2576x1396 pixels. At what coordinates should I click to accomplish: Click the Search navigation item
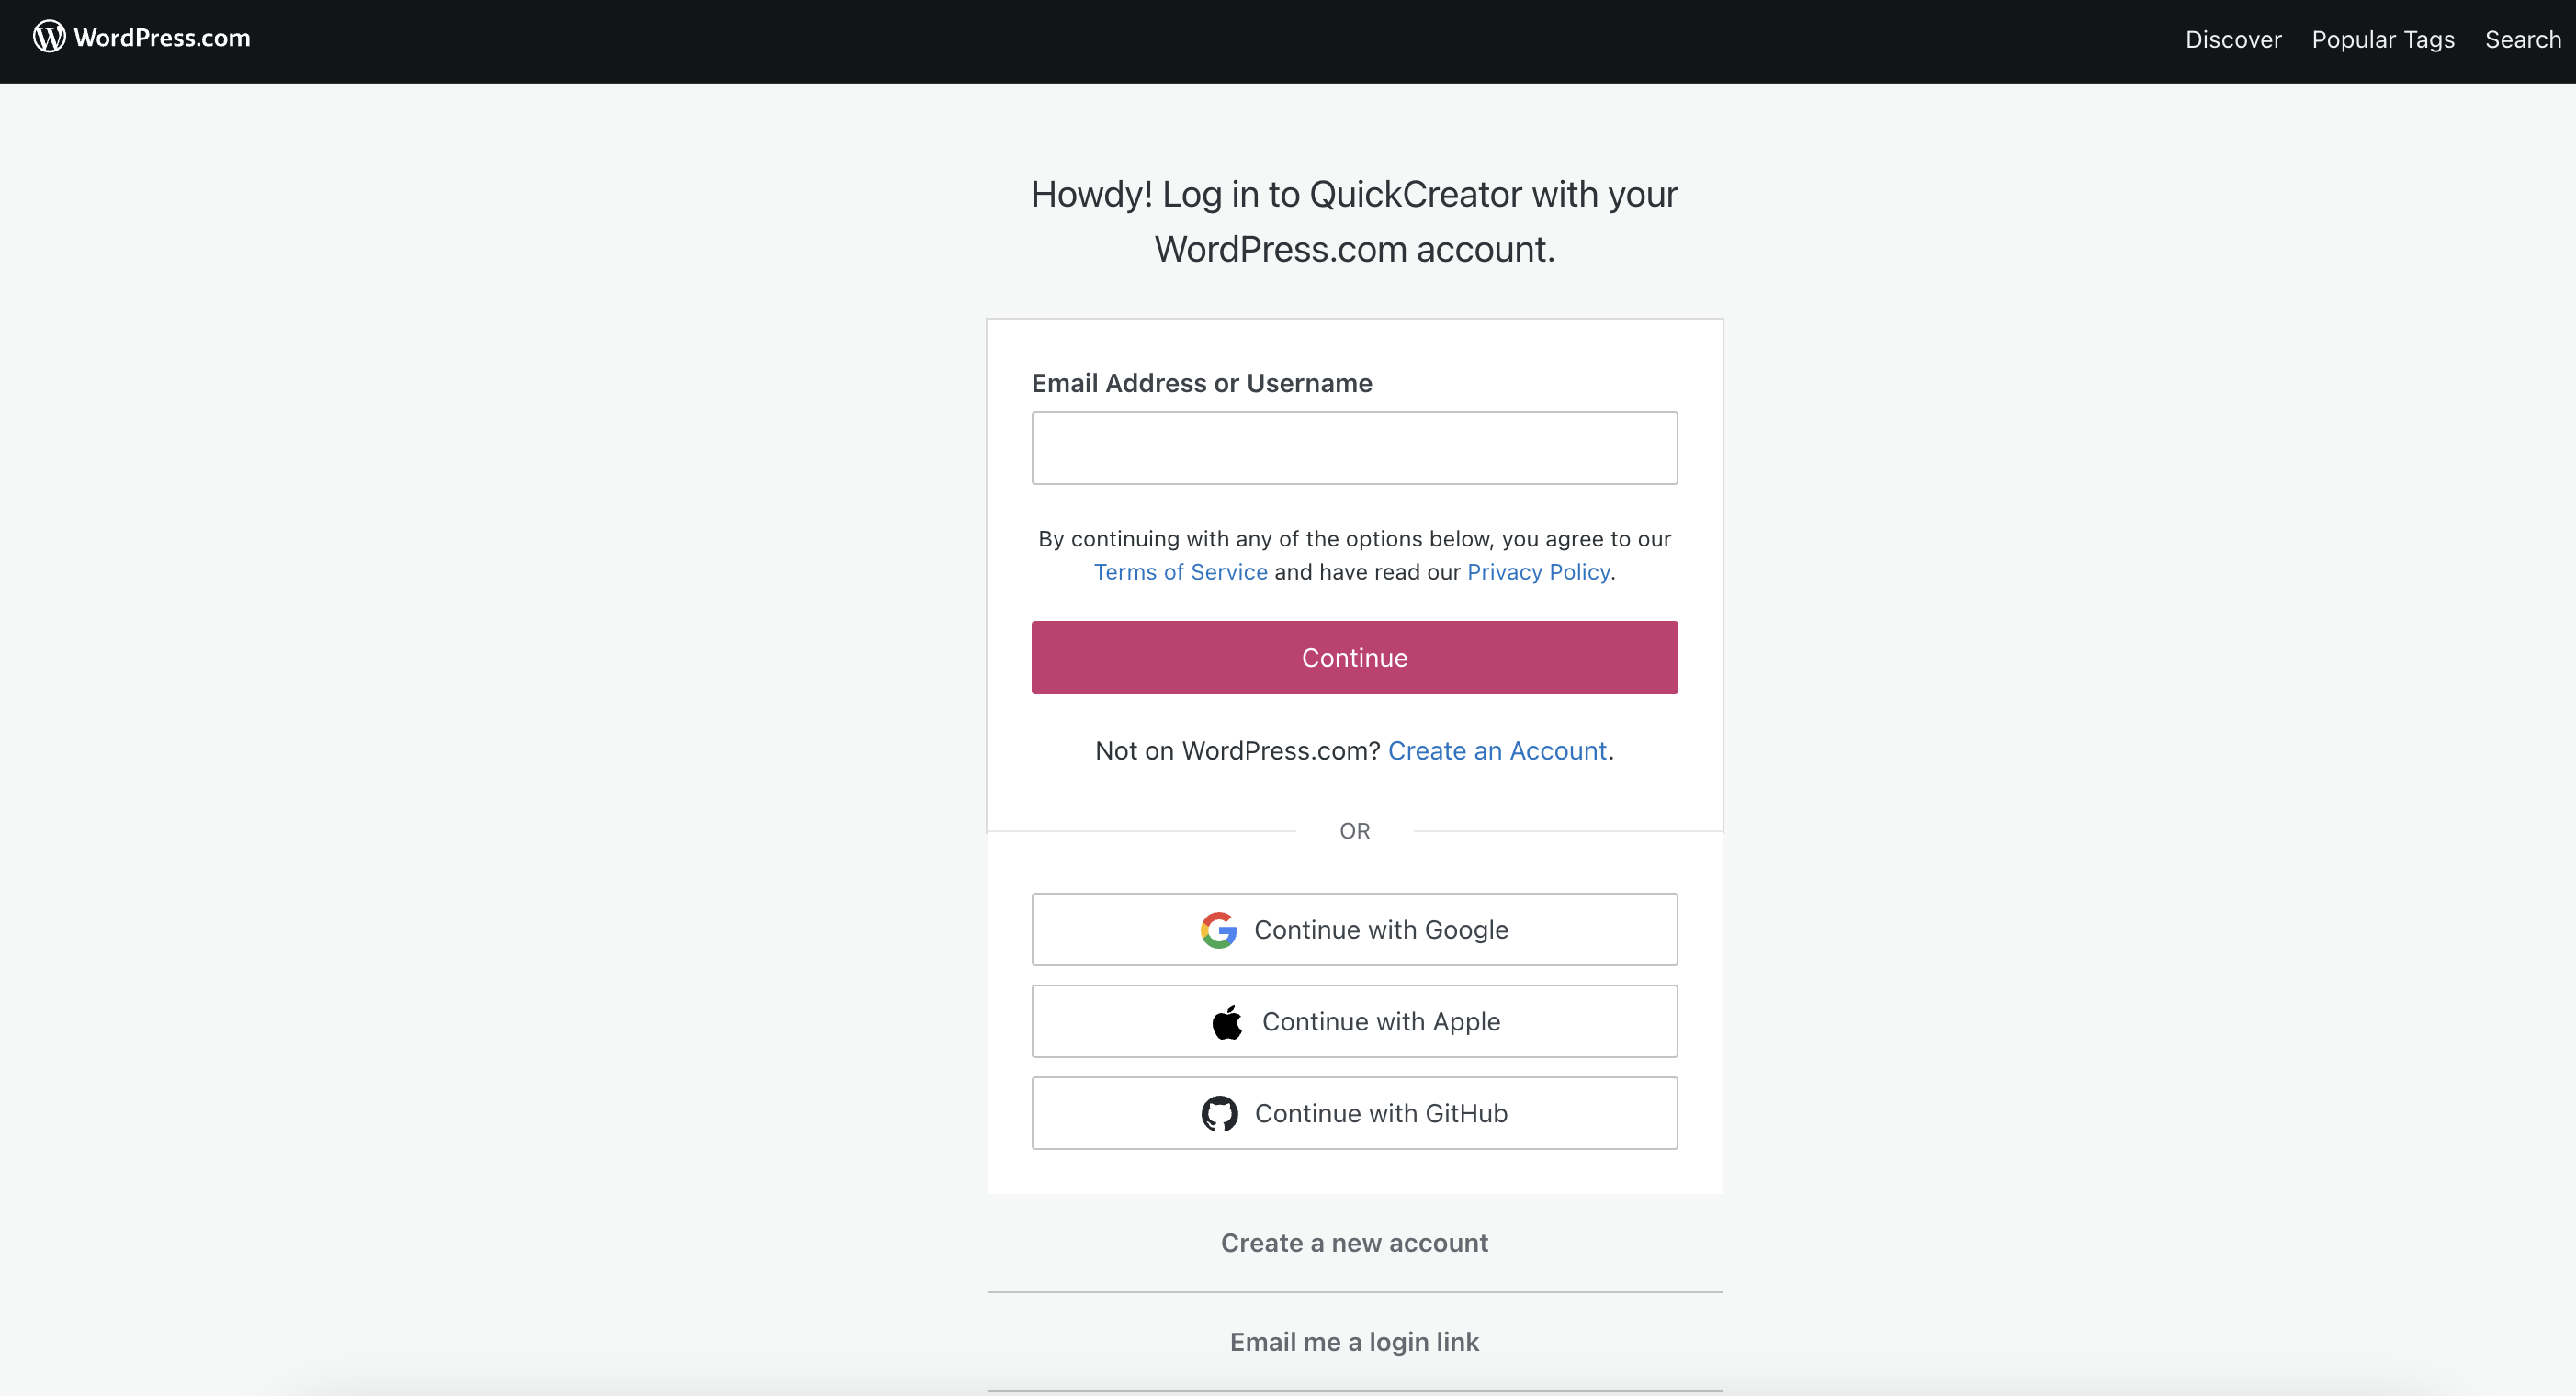coord(2519,38)
